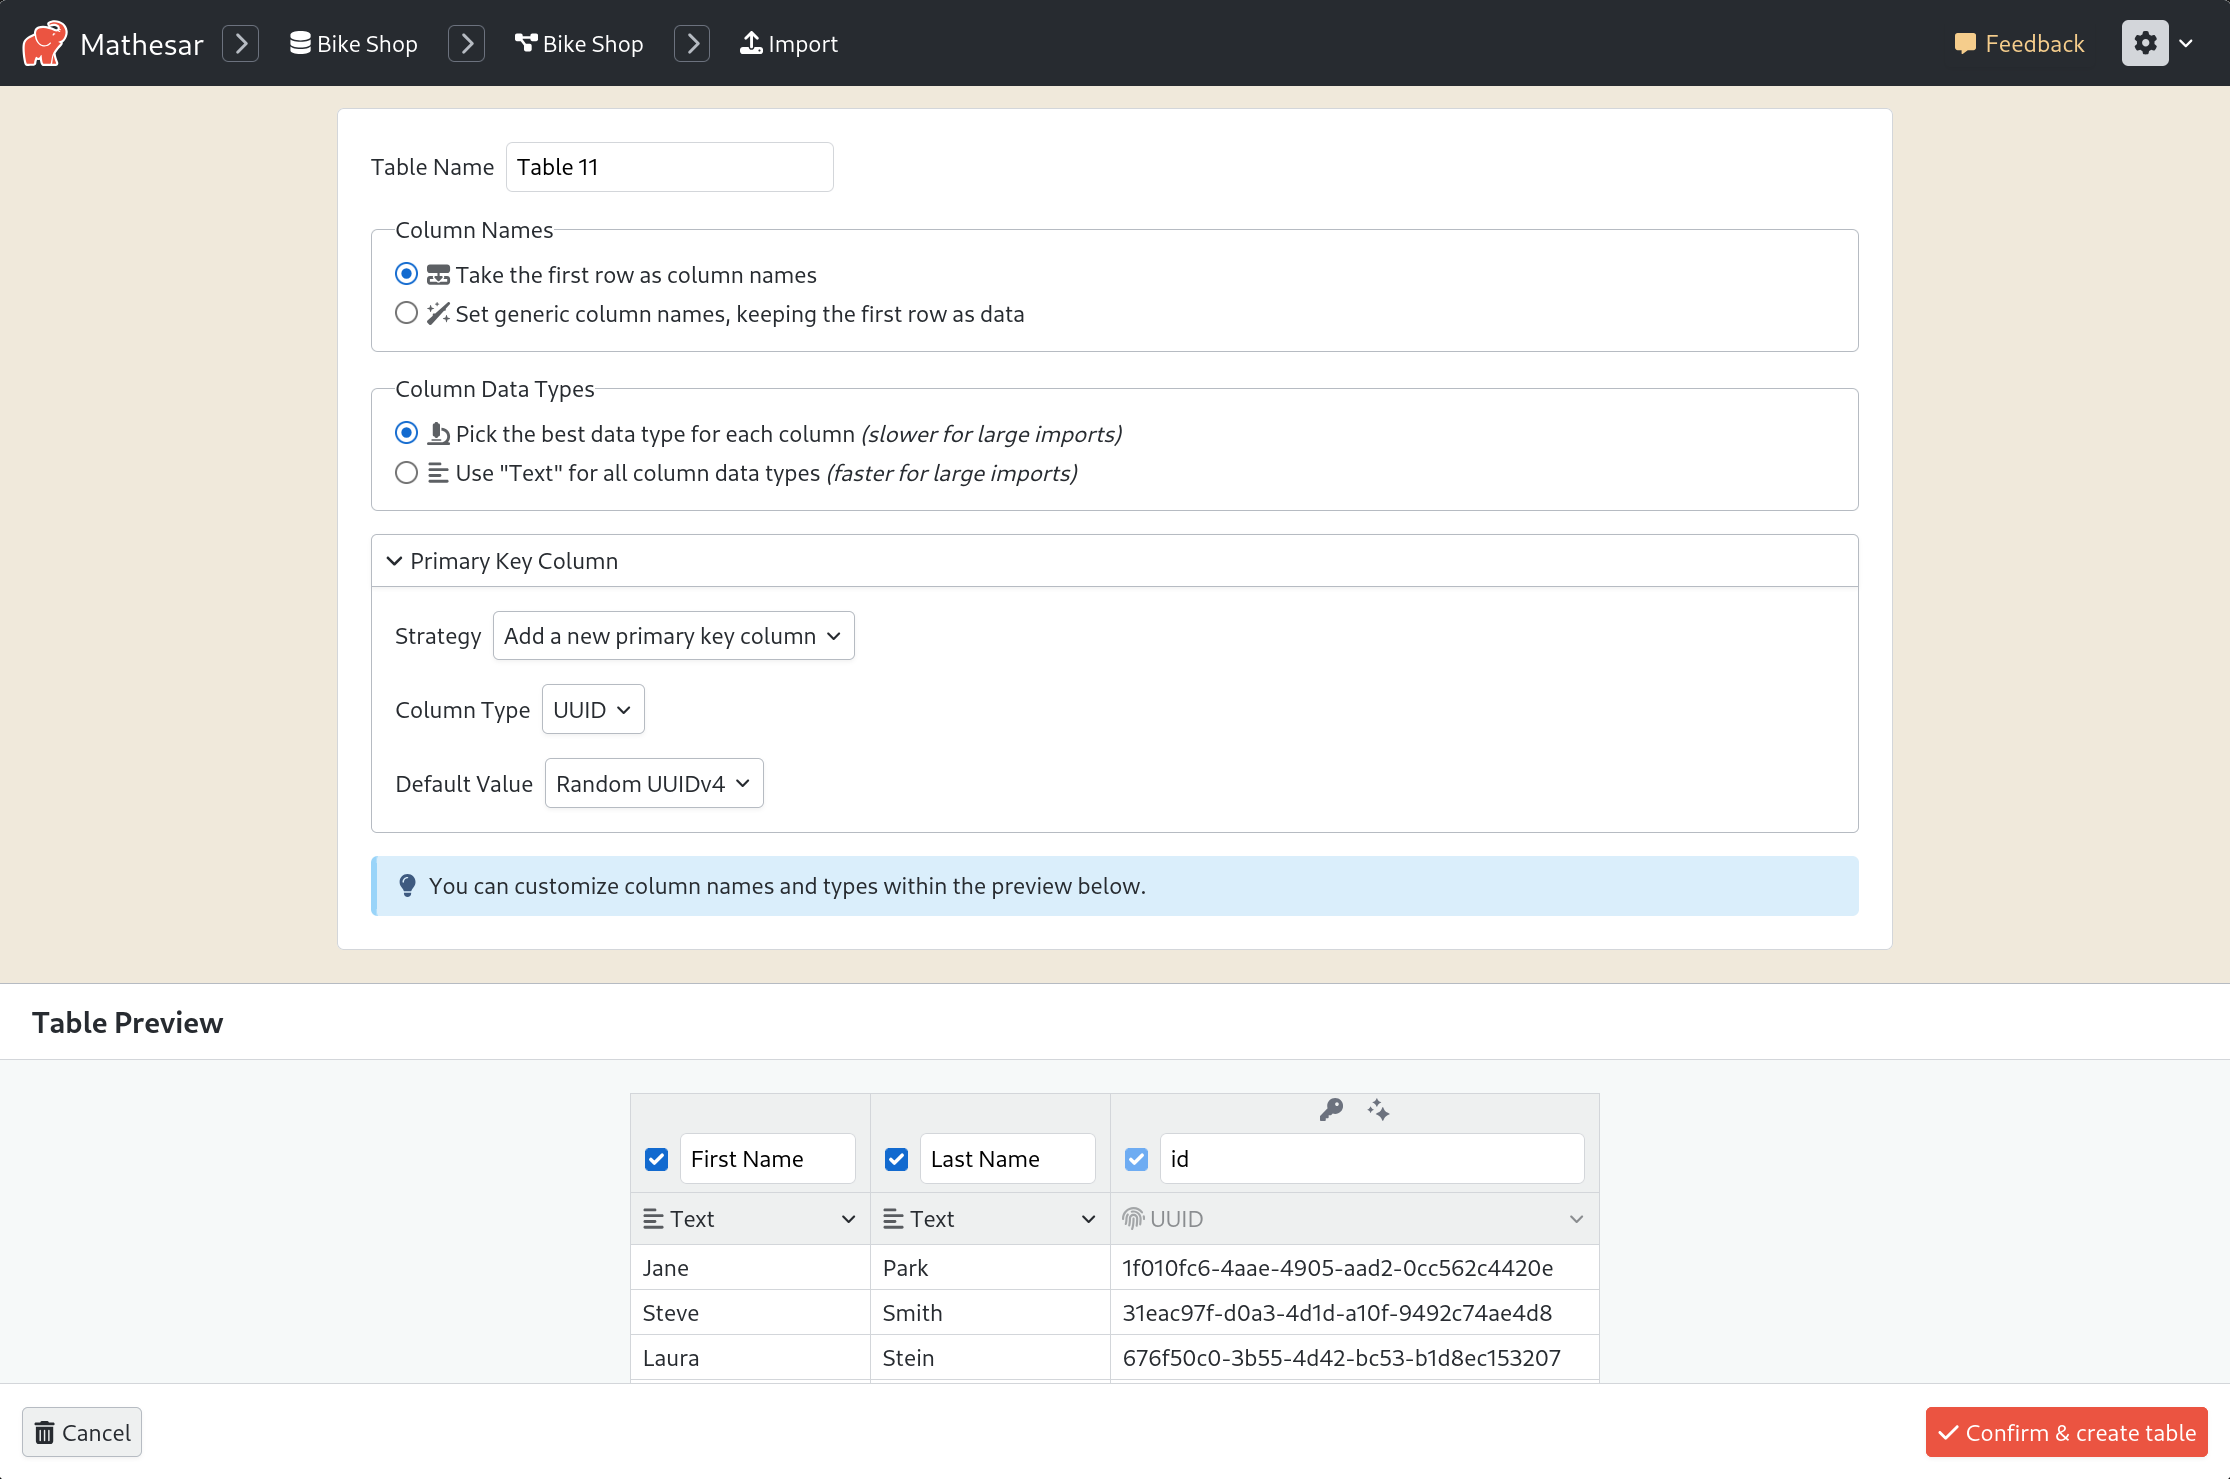The width and height of the screenshot is (2230, 1479).
Task: Click the schema icon before second Bike Shop
Action: 524,43
